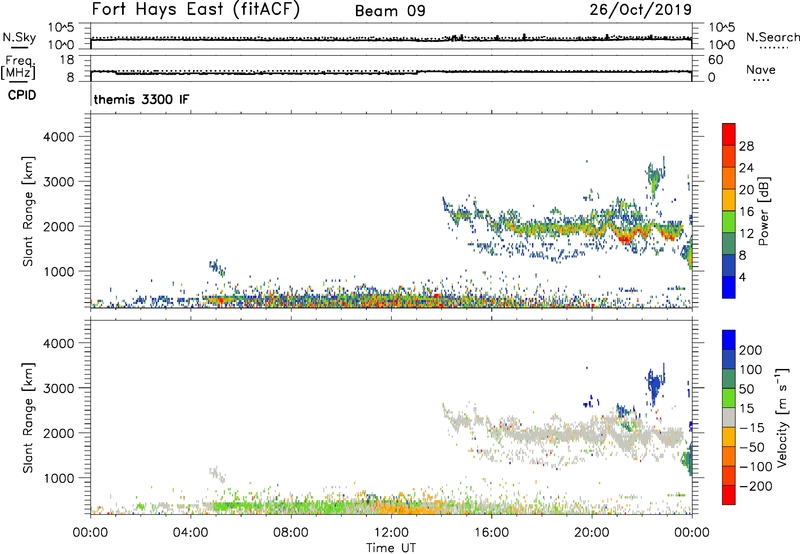This screenshot has width=800, height=554.
Task: Click the 'Velocity [m s⁻¹]' color bar label
Action: 782,417
